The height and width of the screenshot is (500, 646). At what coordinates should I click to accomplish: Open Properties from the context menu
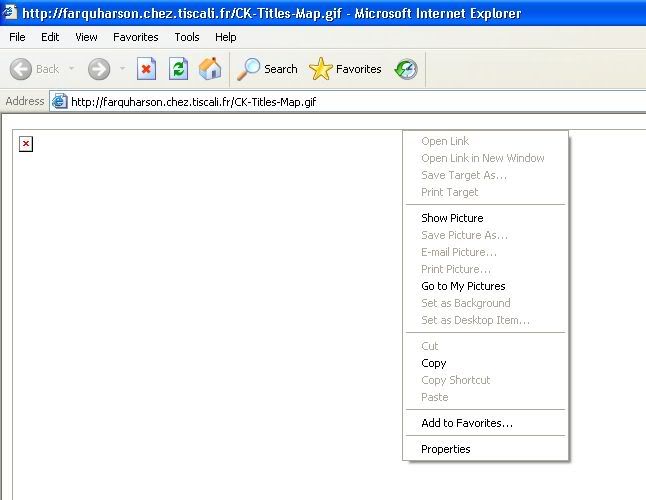[x=485, y=449]
